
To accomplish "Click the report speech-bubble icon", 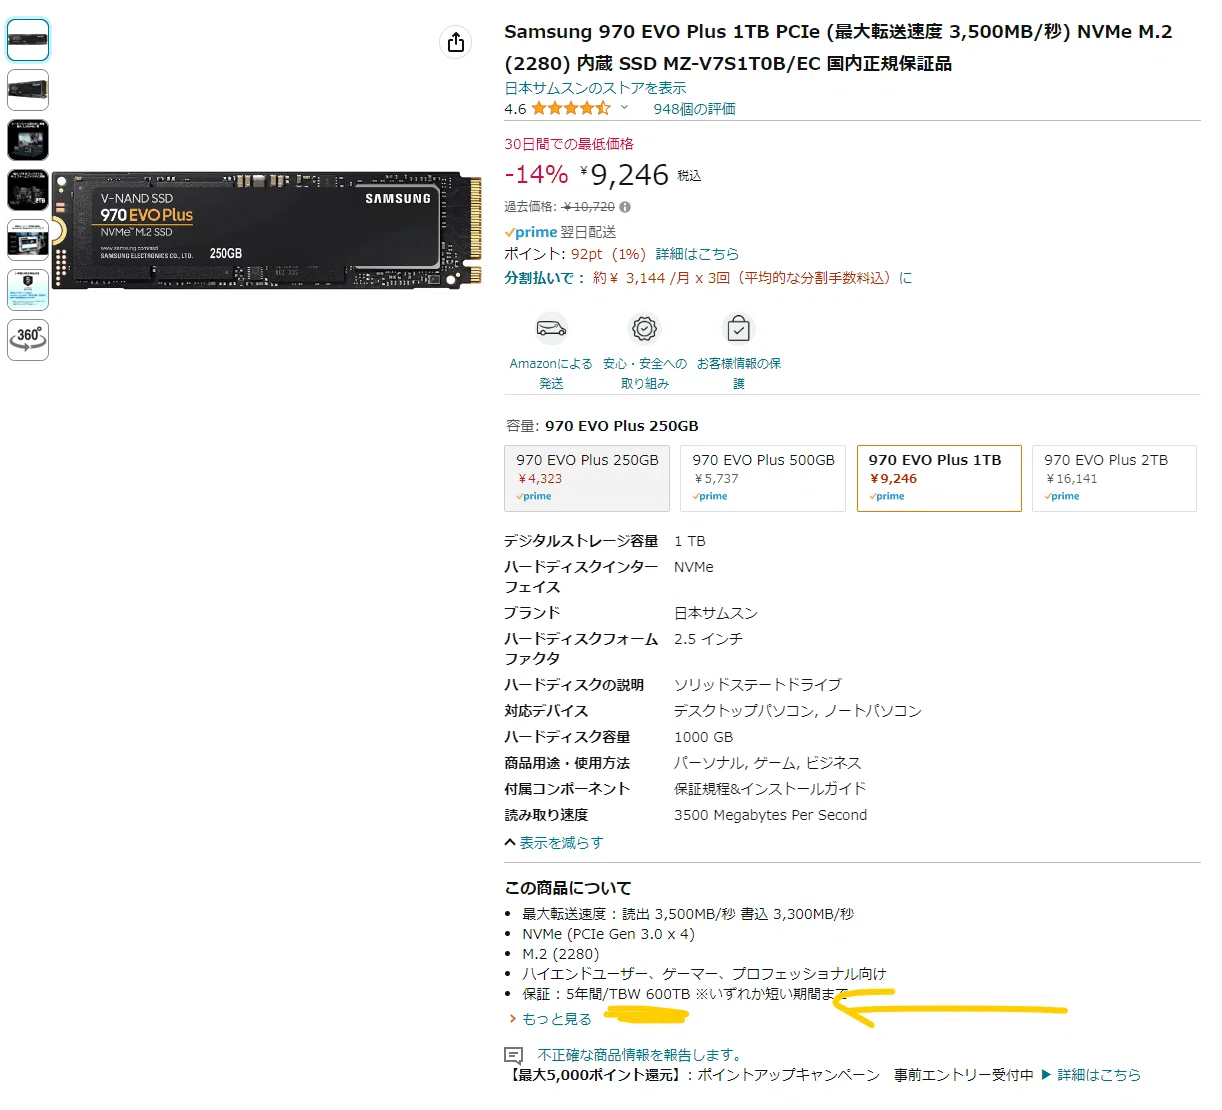I will (514, 1055).
